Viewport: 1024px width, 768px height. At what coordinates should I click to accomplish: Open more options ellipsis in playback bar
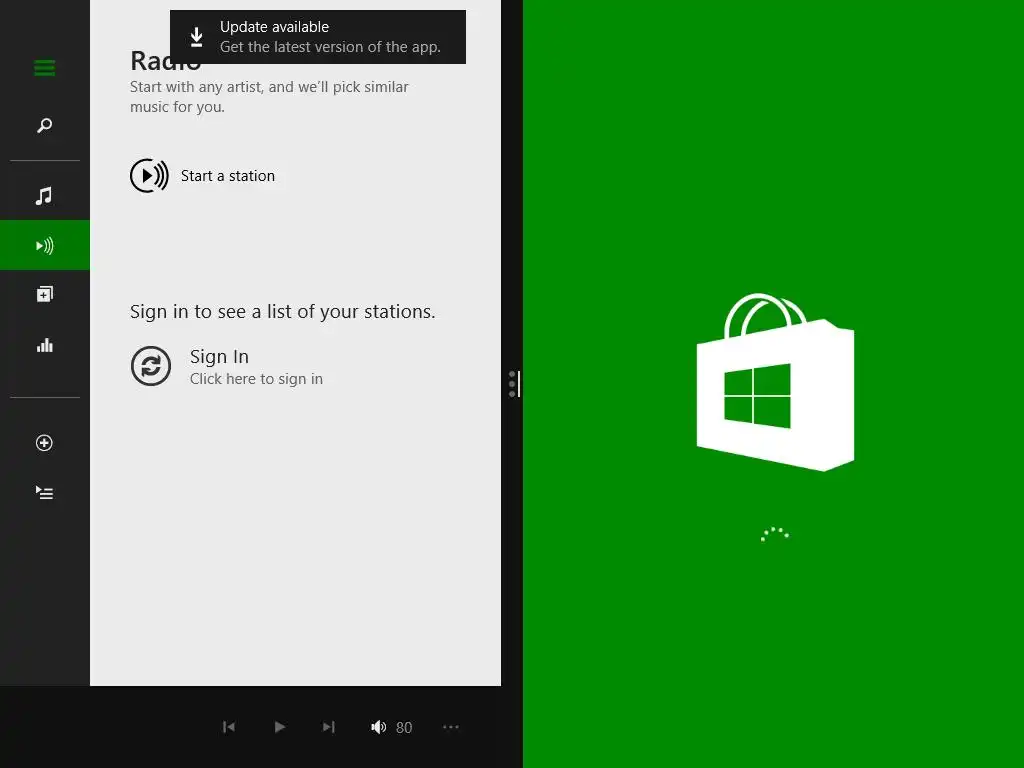click(451, 727)
